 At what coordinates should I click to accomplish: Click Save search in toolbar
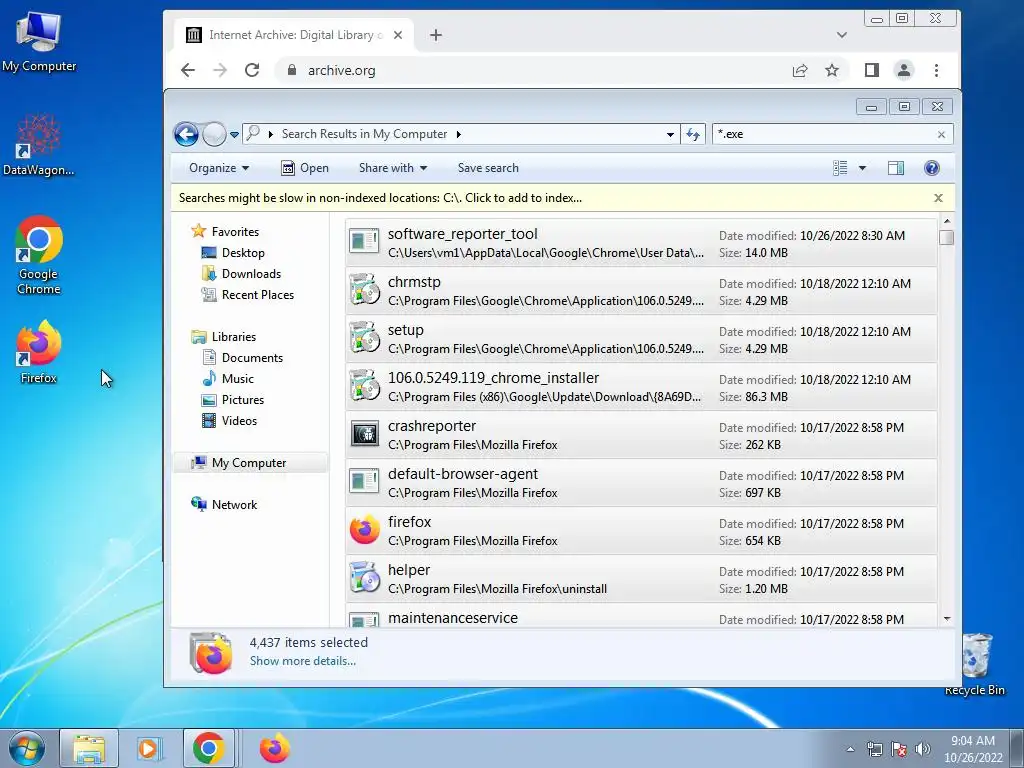coord(488,168)
